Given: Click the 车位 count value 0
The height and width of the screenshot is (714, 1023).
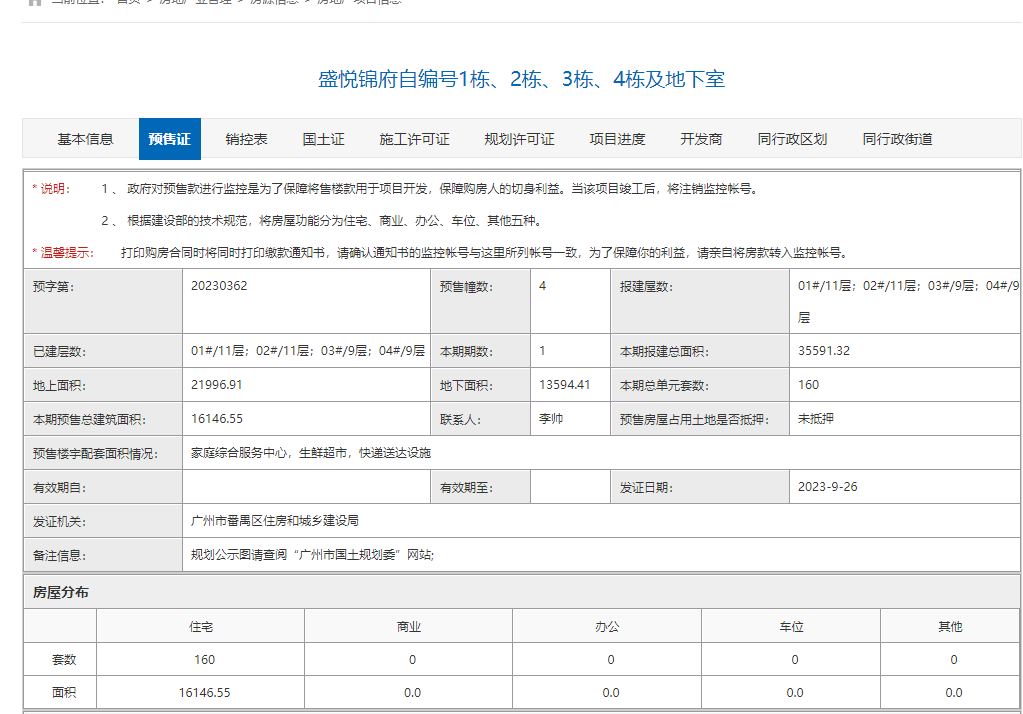Looking at the screenshot, I should tap(795, 660).
